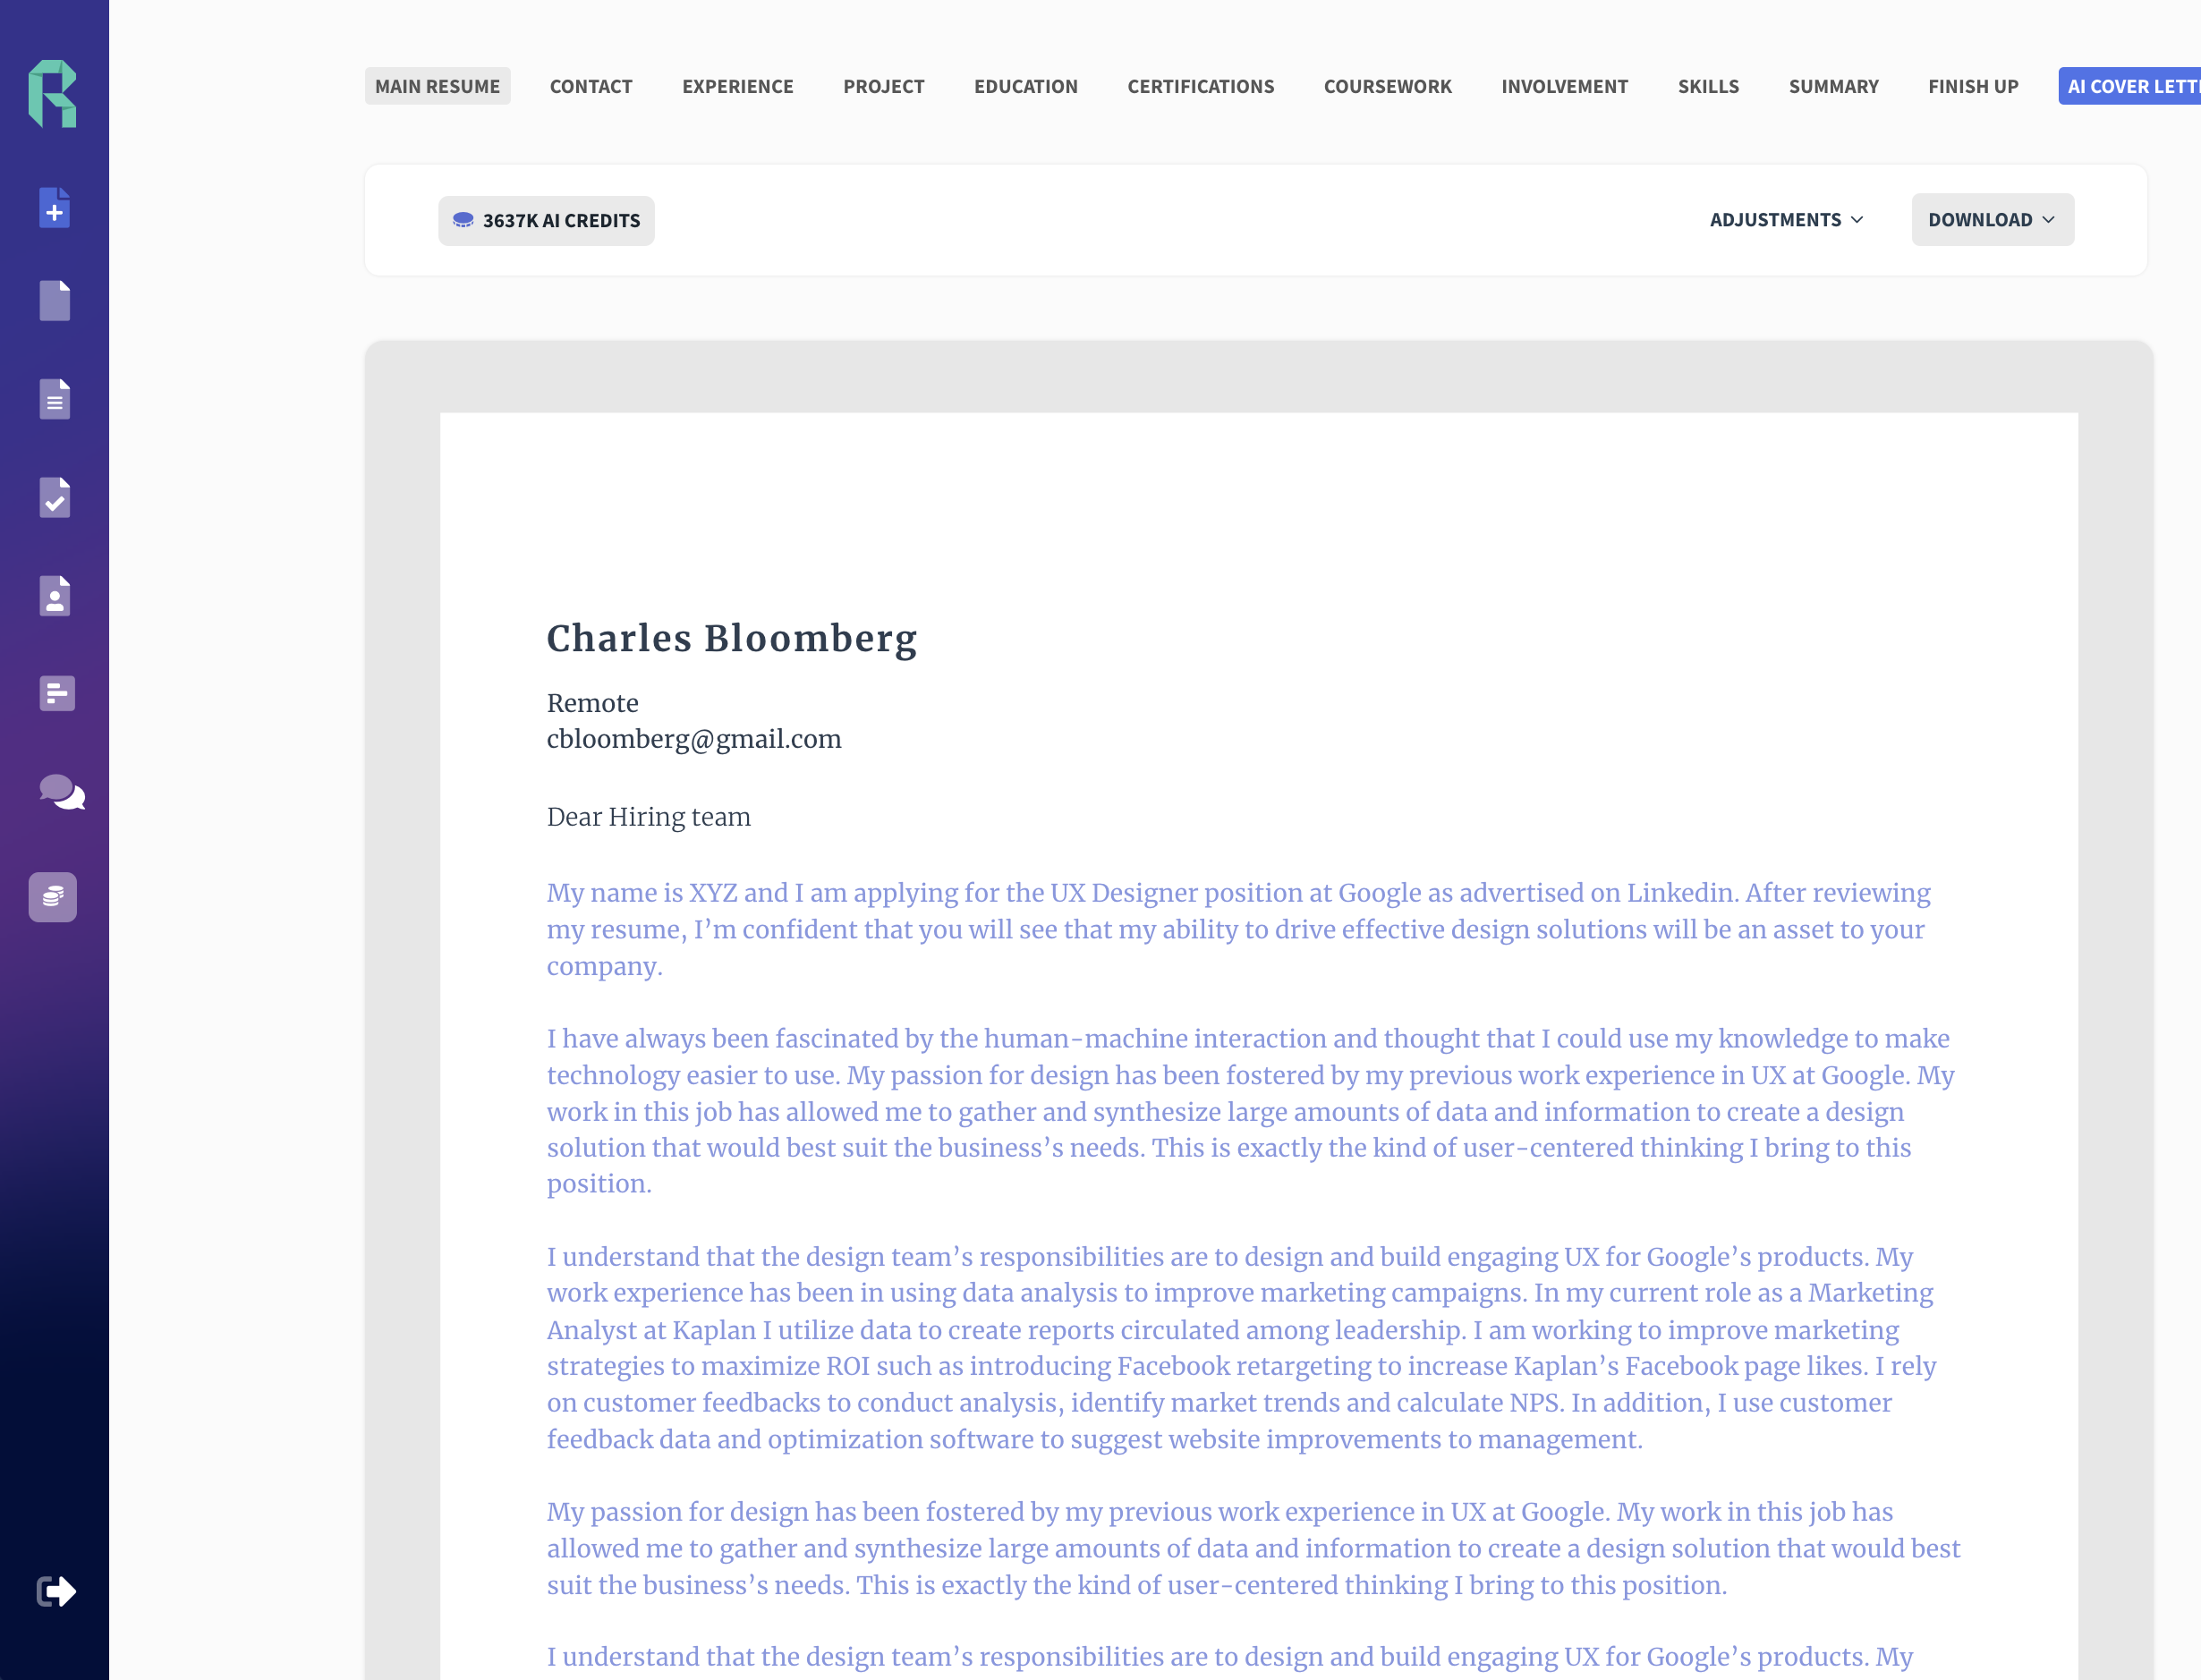Click the EXPERIENCE navigation item
2201x1680 pixels.
pyautogui.click(x=738, y=85)
